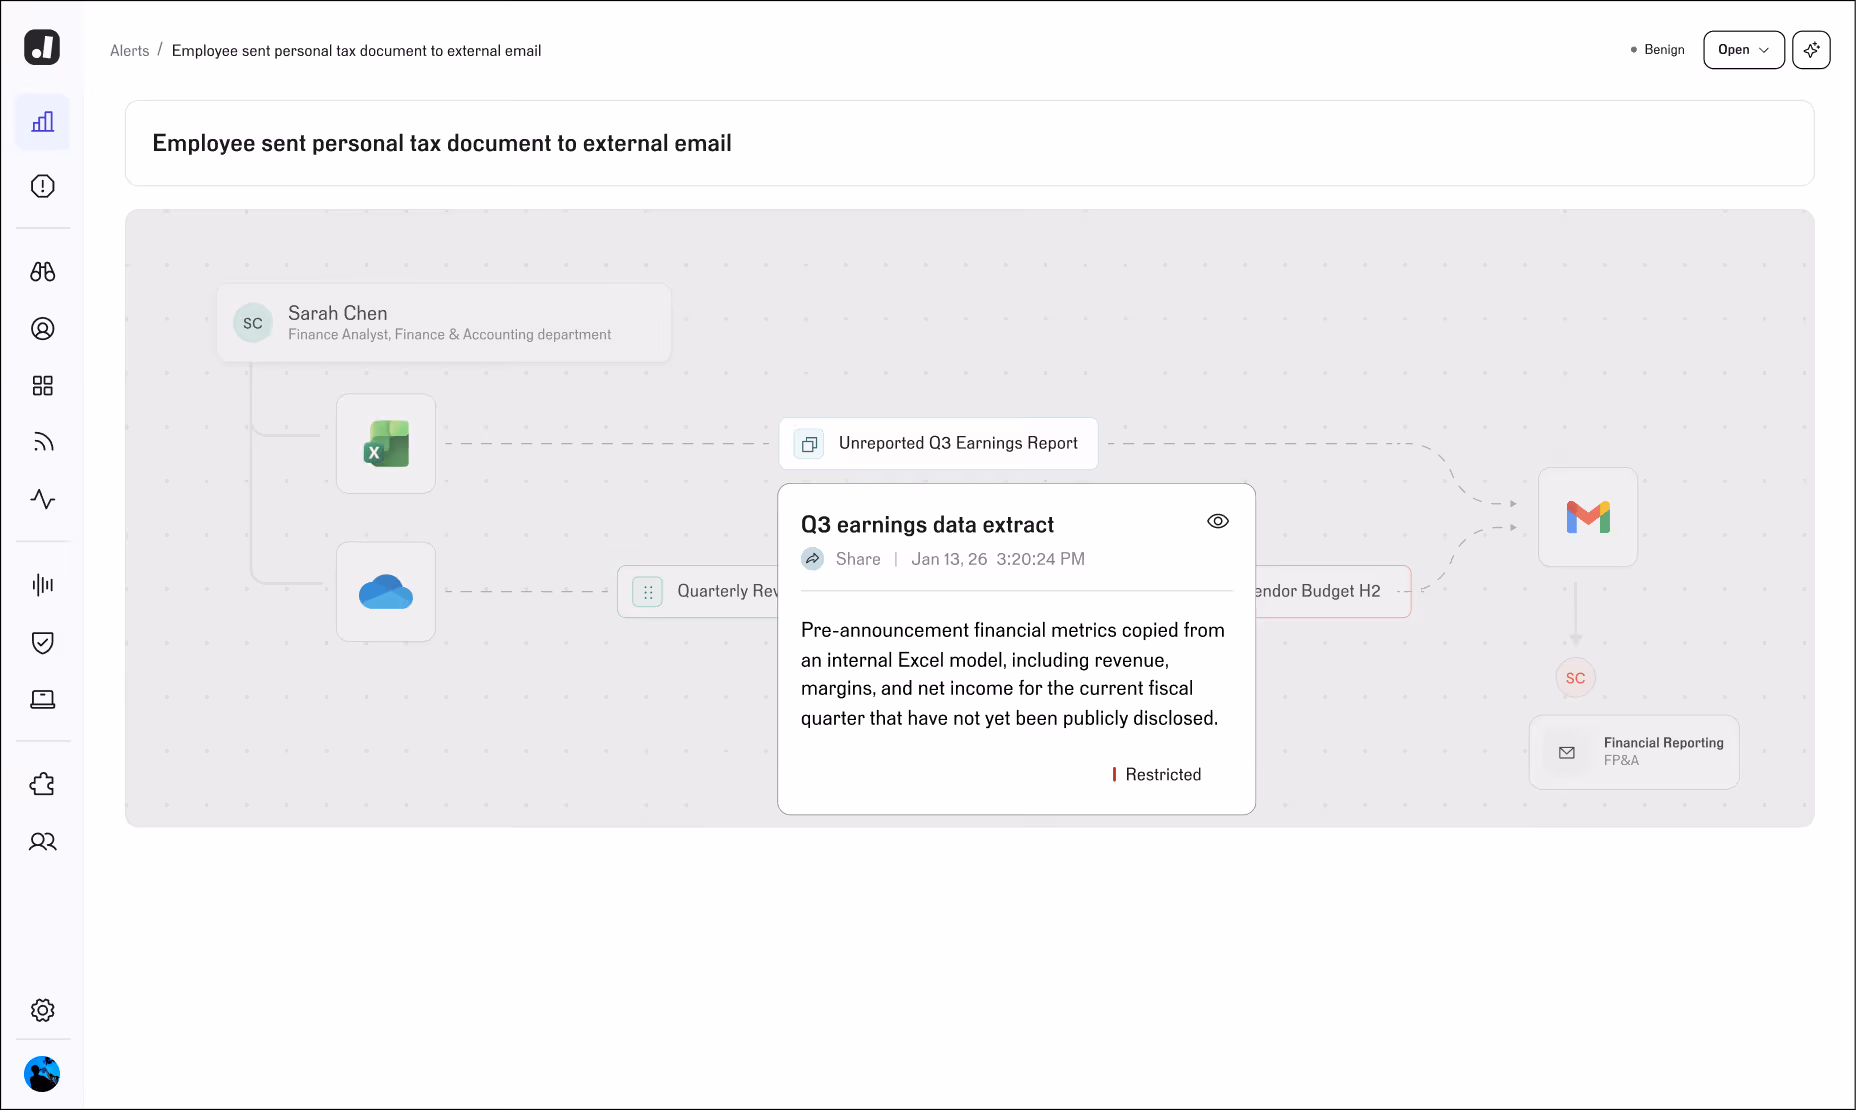Open the two-people team icon
This screenshot has width=1856, height=1110.
click(42, 842)
